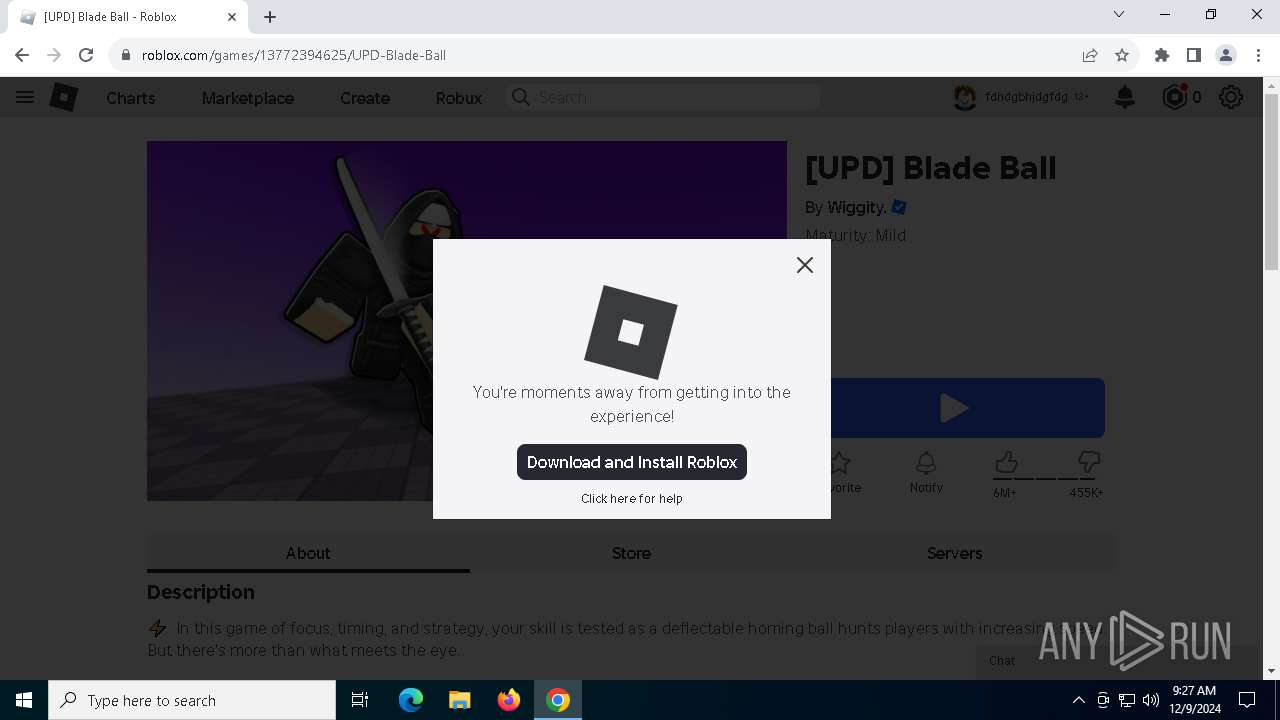
Task: Open the Click here for help link
Action: point(632,498)
